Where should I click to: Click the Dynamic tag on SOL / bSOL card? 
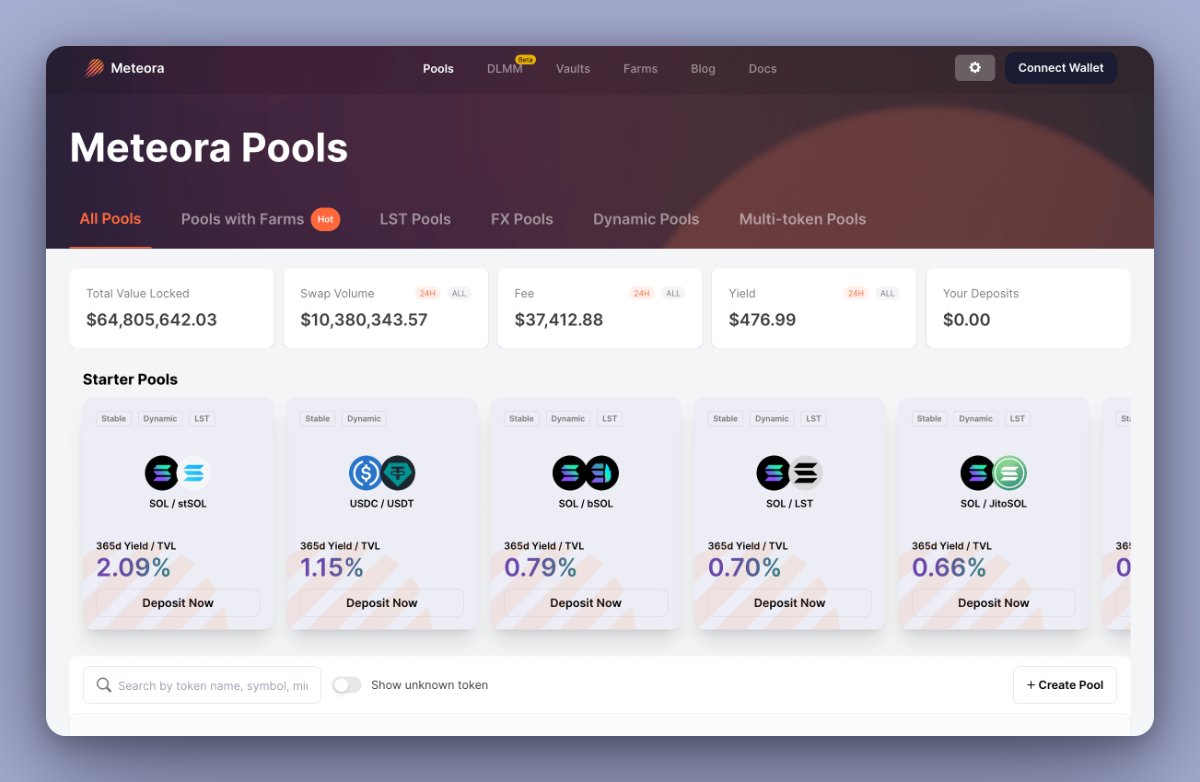point(568,419)
